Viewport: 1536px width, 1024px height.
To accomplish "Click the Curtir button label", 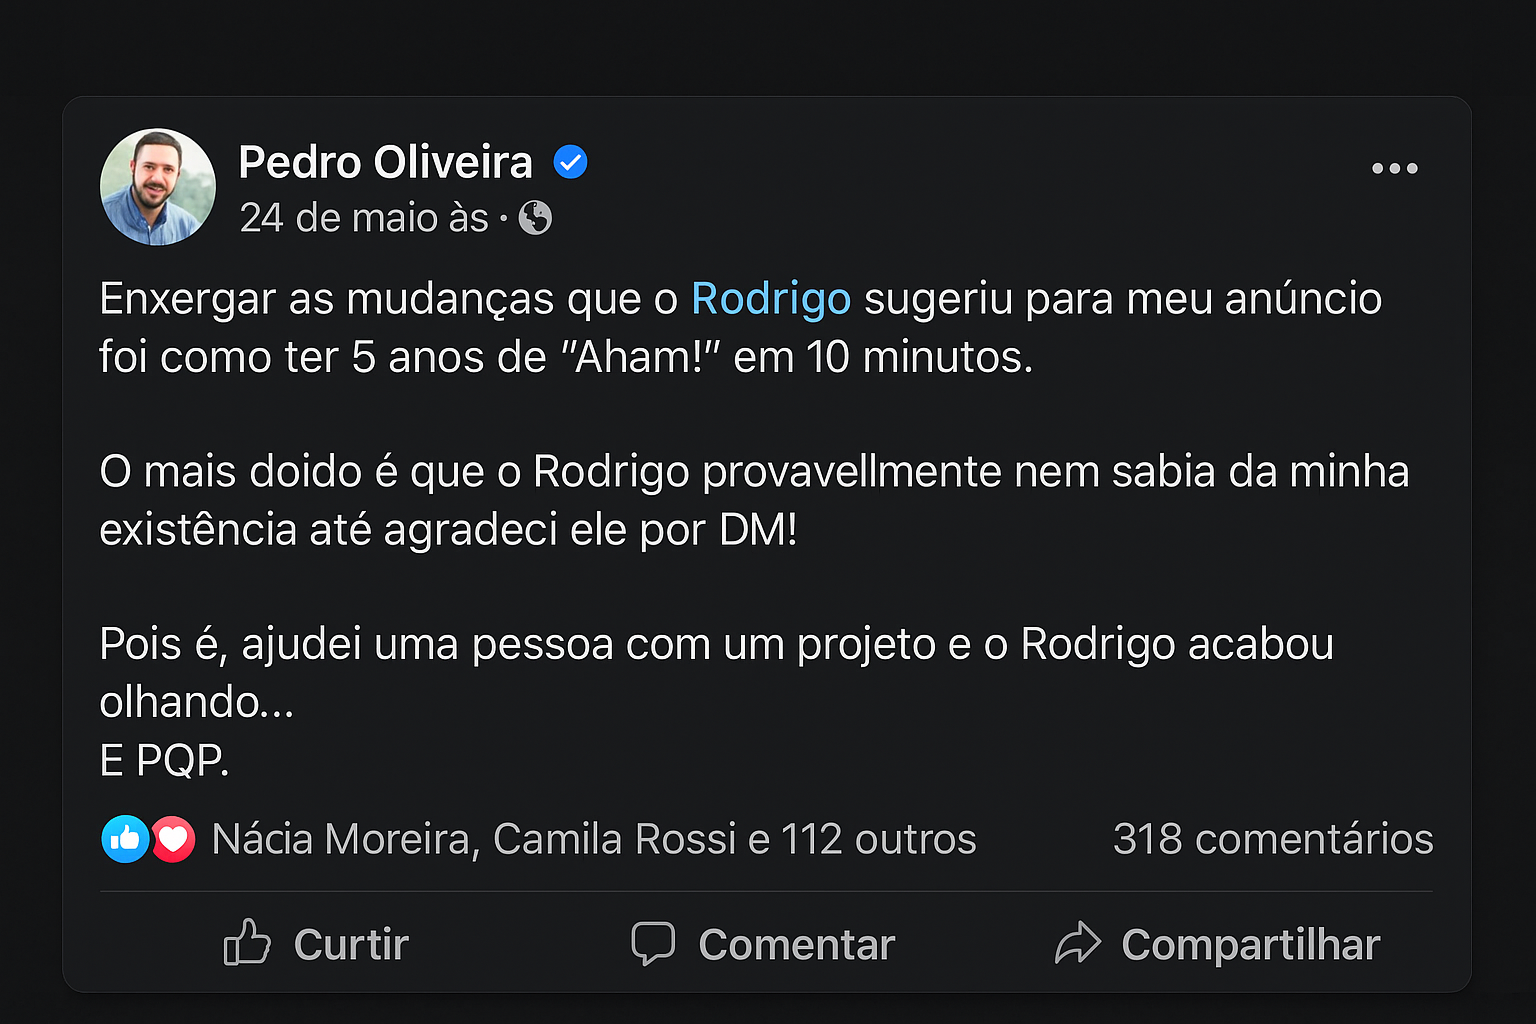I will (x=352, y=945).
